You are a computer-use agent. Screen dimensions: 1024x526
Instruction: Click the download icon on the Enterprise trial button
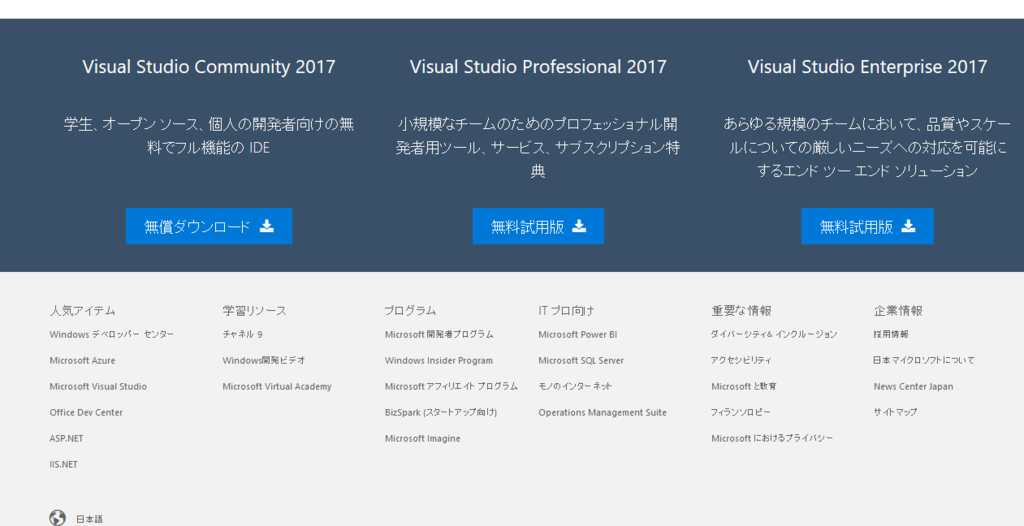point(908,226)
